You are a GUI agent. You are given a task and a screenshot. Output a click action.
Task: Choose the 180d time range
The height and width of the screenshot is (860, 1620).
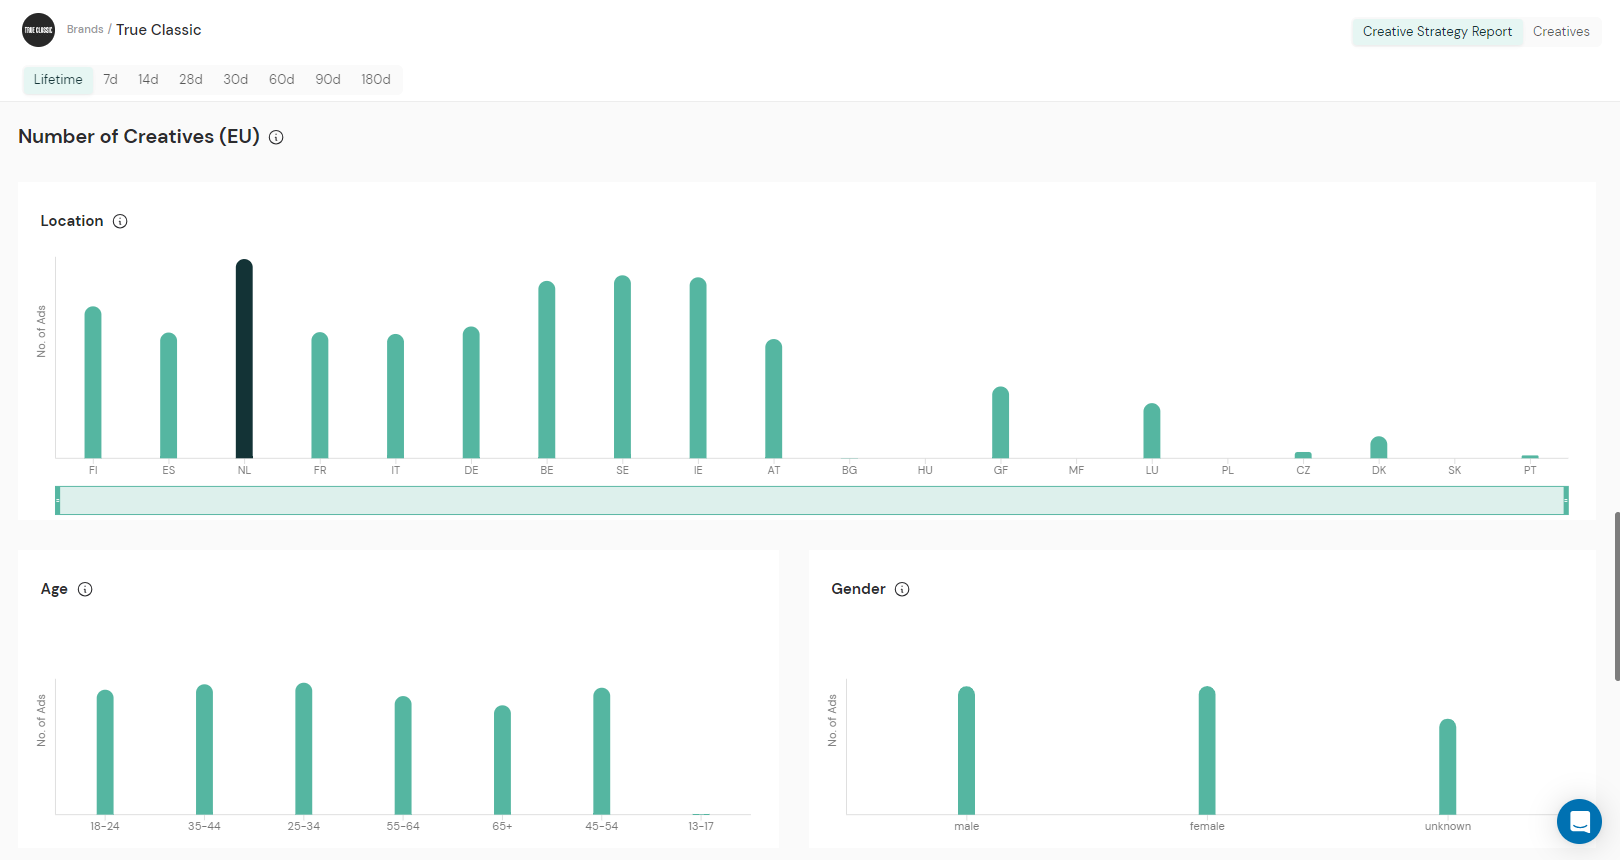click(376, 80)
